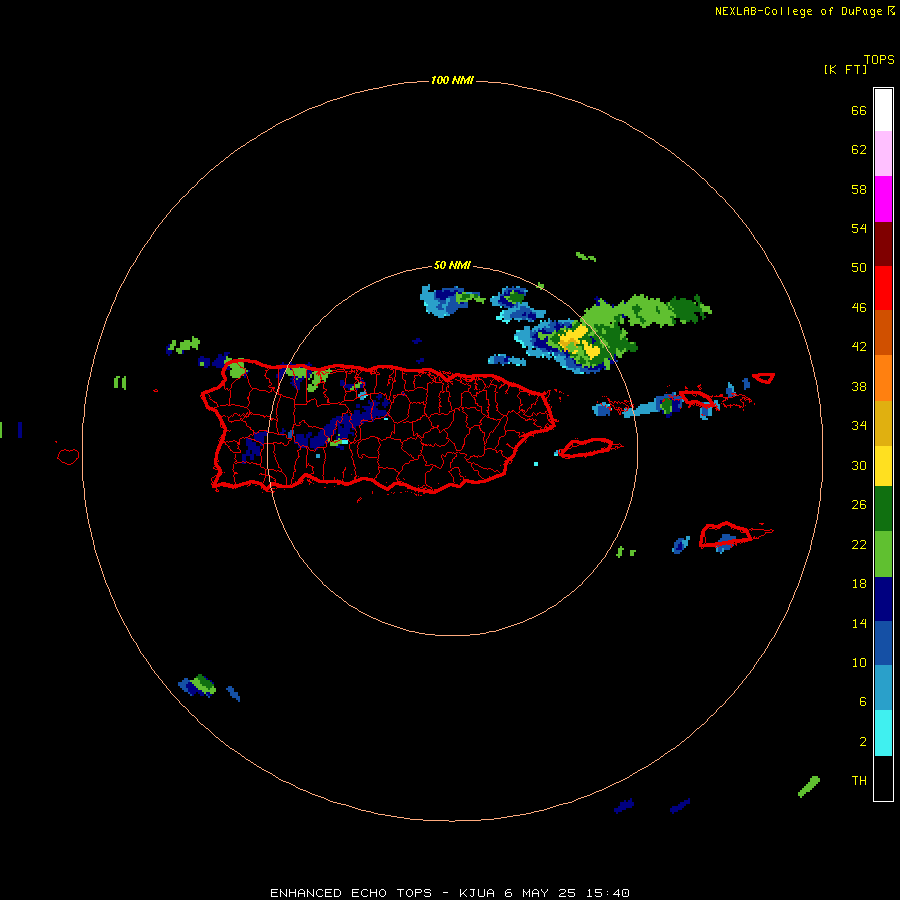This screenshot has height=900, width=900.
Task: Click the bright red legend swatch
Action: coord(883,288)
